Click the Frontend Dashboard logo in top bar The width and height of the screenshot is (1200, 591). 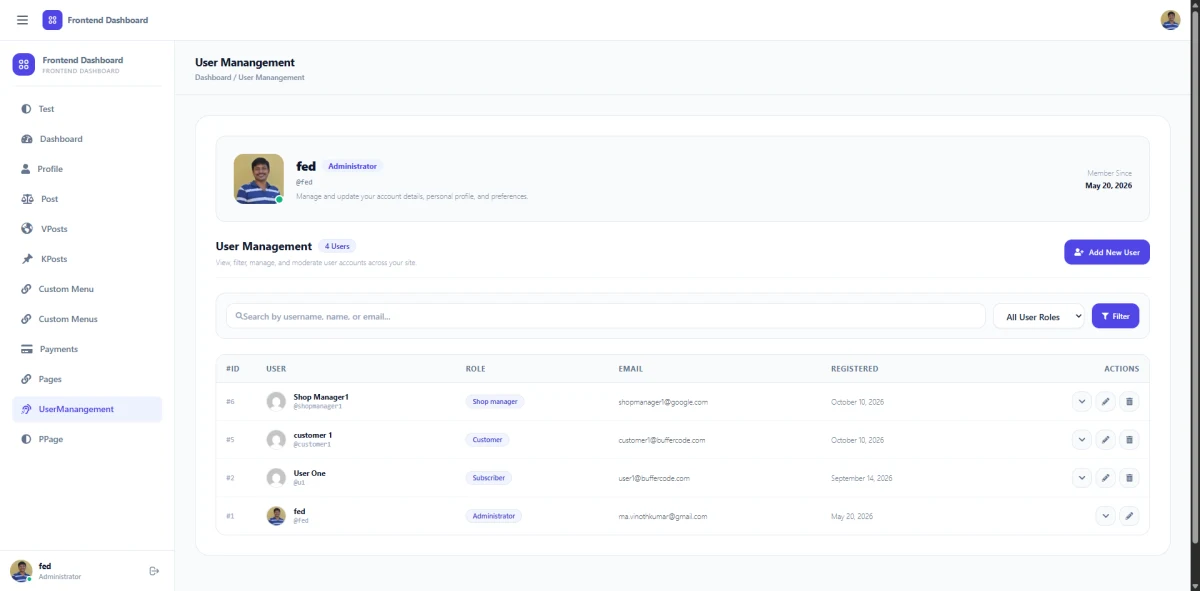[52, 20]
